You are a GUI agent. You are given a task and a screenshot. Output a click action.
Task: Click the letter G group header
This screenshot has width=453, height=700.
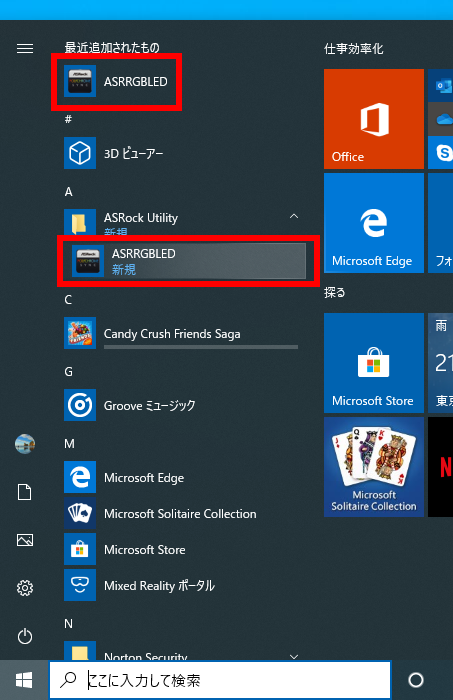pos(68,371)
